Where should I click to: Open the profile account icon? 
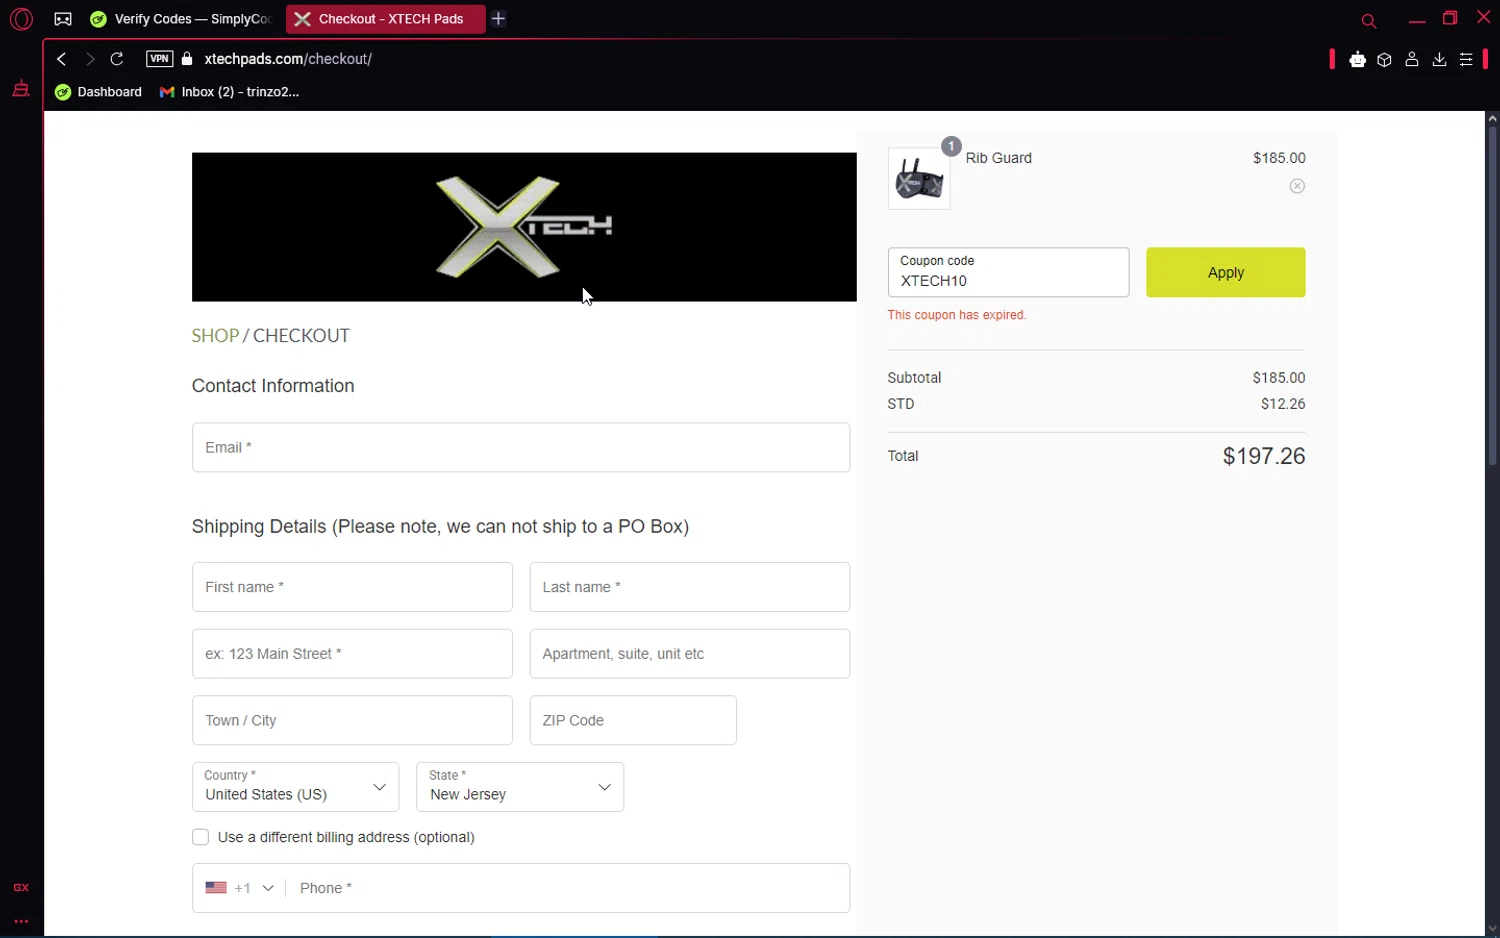pos(1412,60)
